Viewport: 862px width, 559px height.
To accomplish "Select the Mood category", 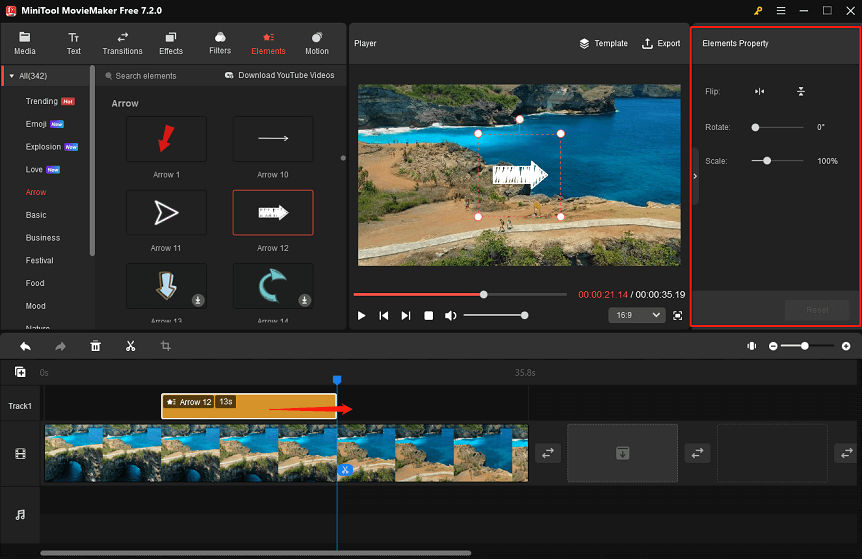I will [35, 306].
